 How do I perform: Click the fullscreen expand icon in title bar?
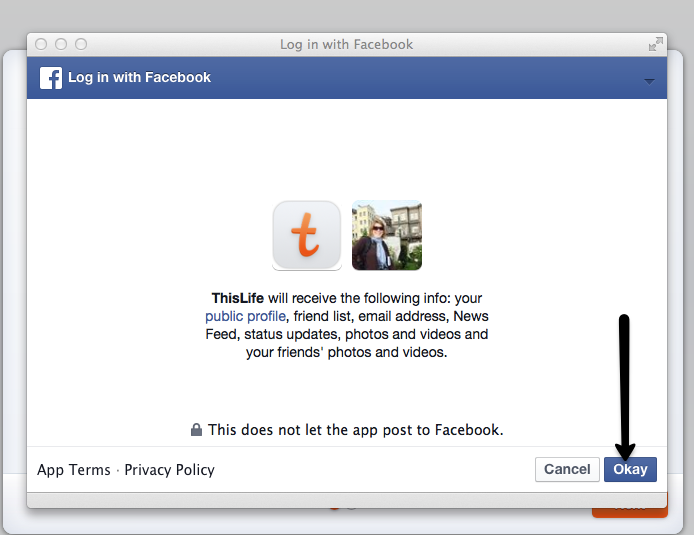[655, 44]
